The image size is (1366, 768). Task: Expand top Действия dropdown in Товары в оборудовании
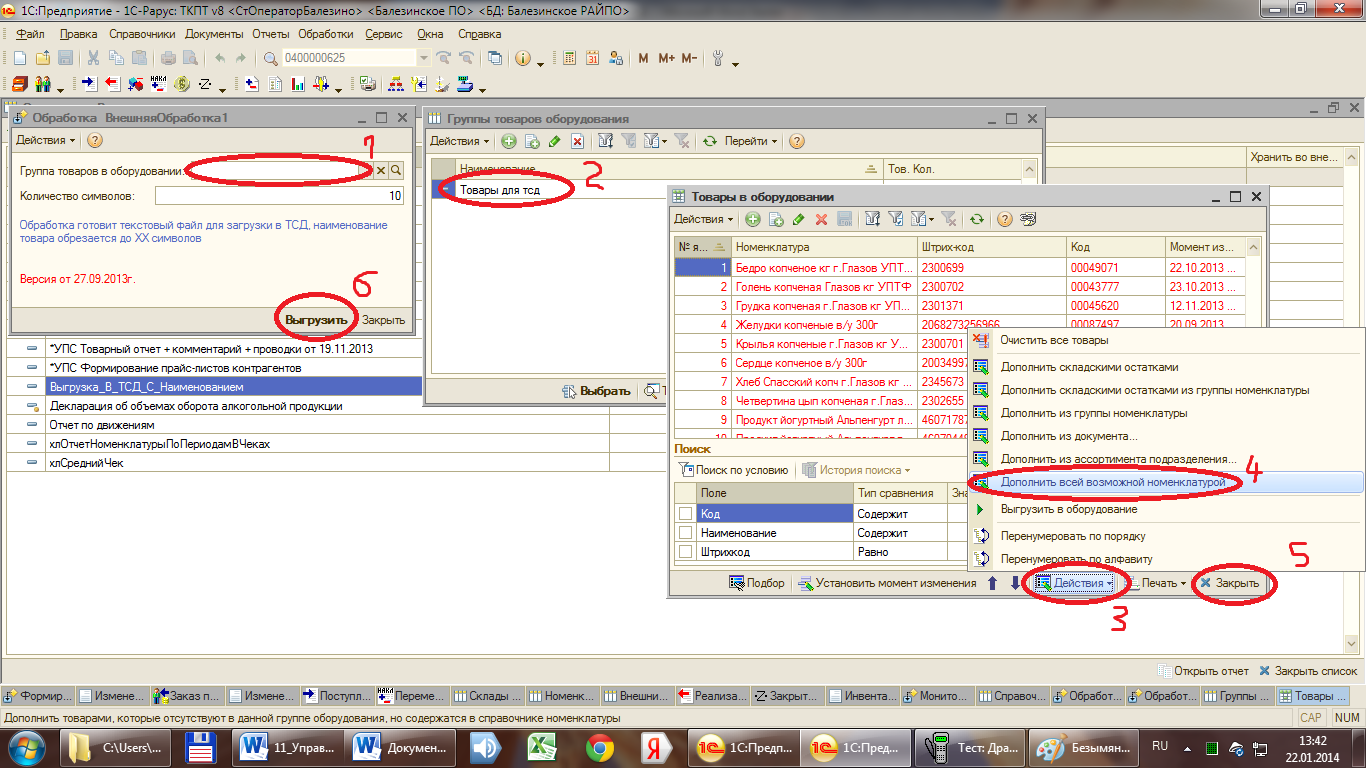[x=704, y=219]
